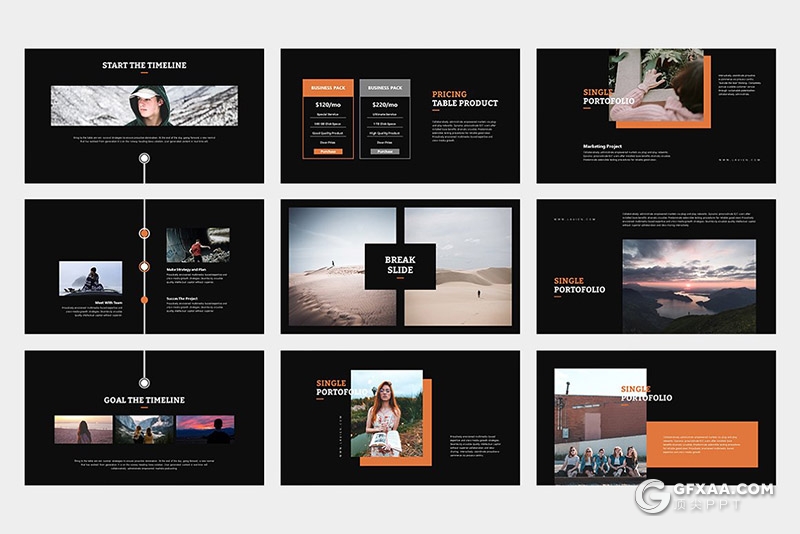This screenshot has width=800, height=534.
Task: Click the Start The Timeline heading
Action: [x=144, y=66]
